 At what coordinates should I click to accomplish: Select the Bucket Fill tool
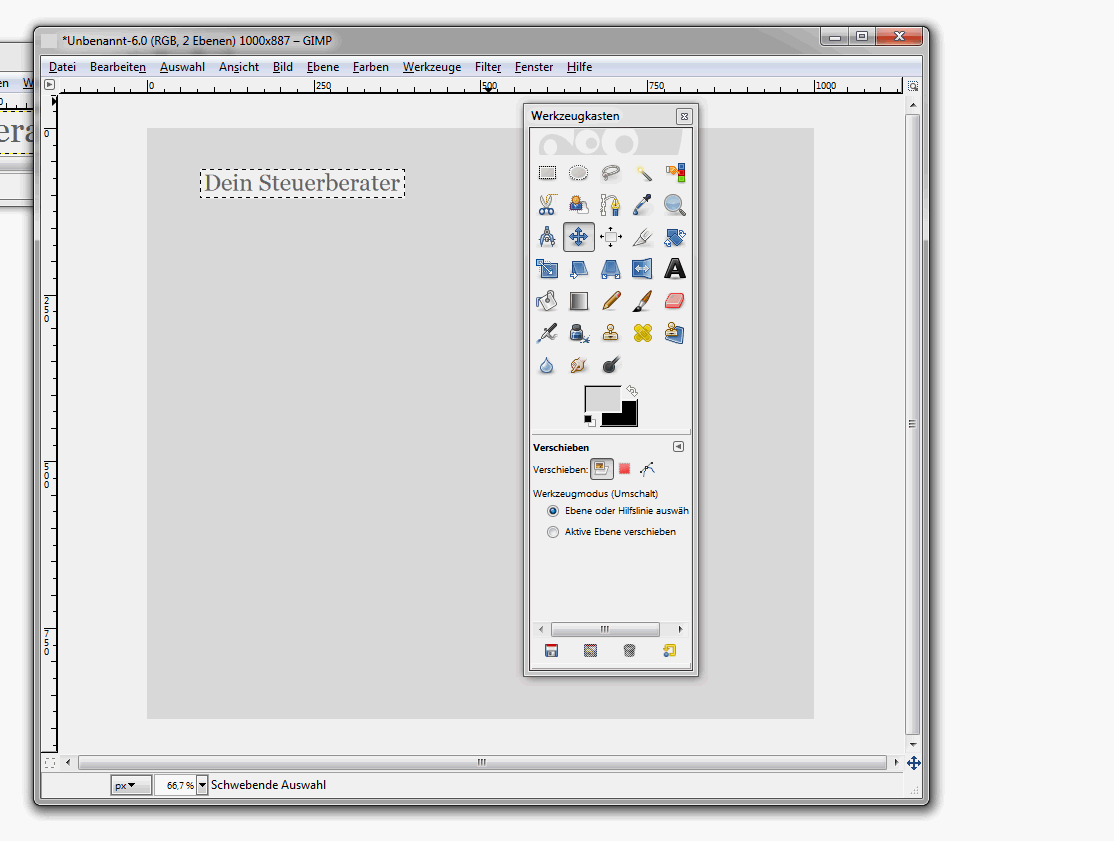tap(547, 301)
